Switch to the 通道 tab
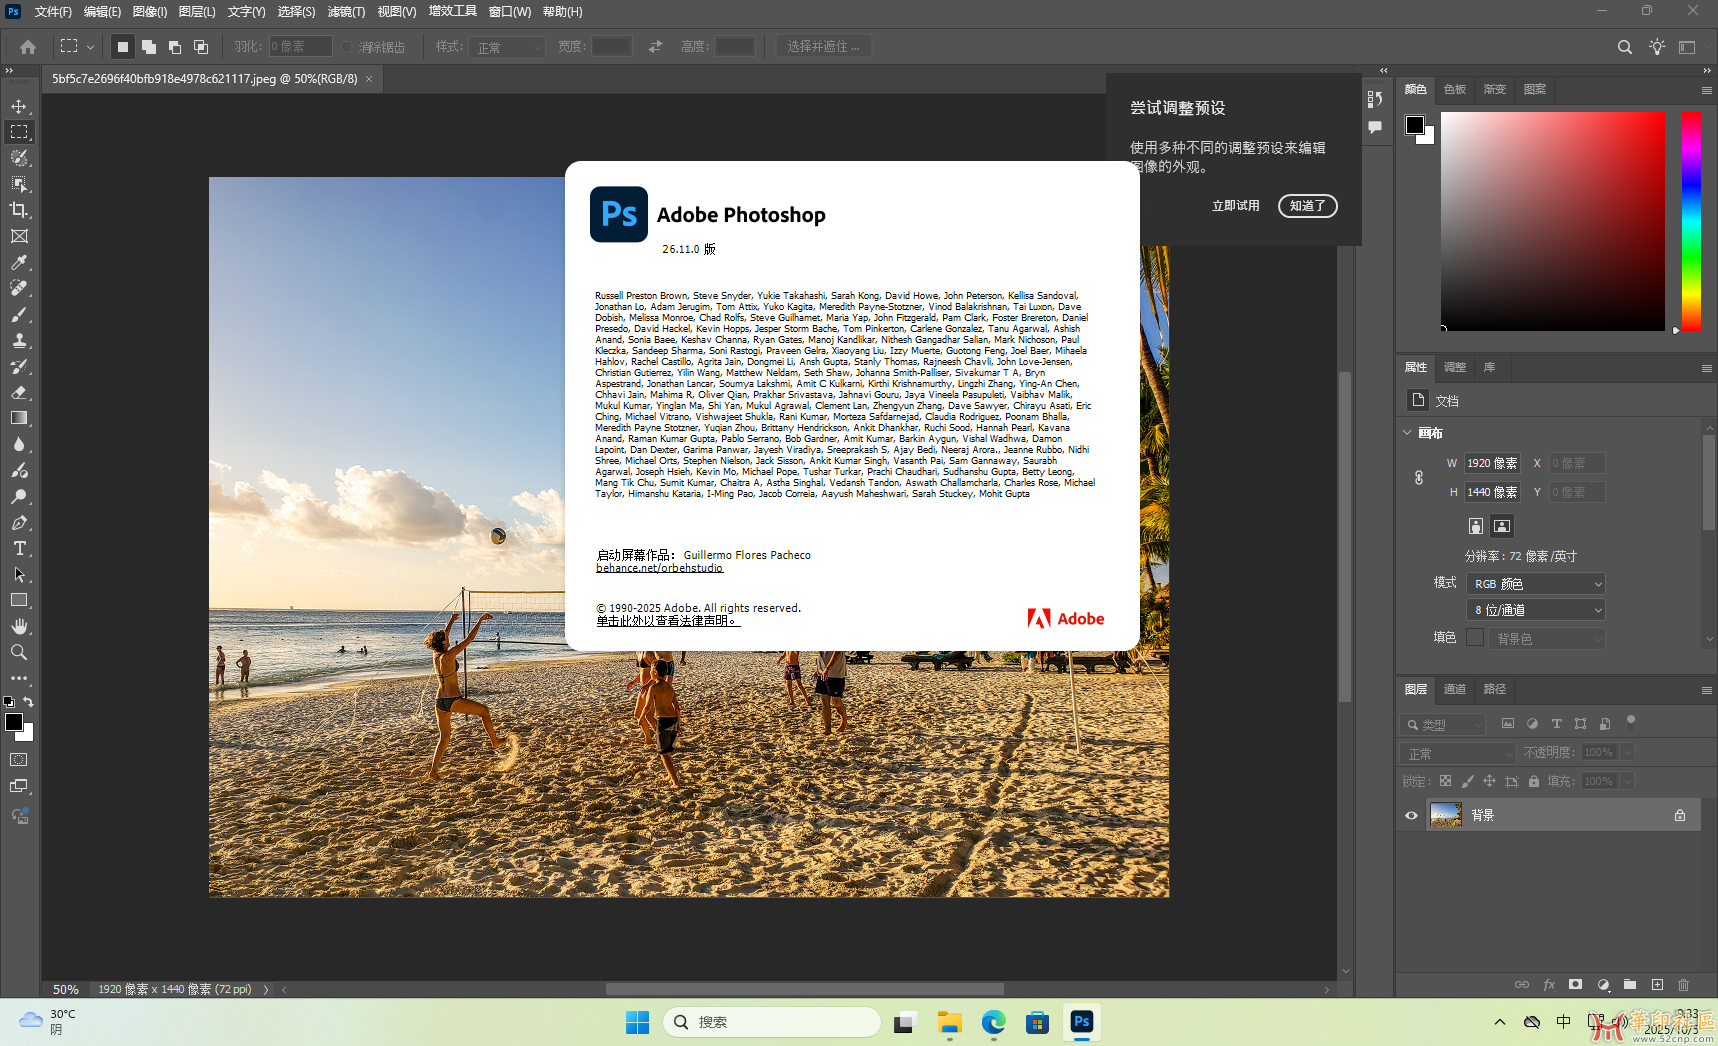The width and height of the screenshot is (1718, 1046). 1454,689
